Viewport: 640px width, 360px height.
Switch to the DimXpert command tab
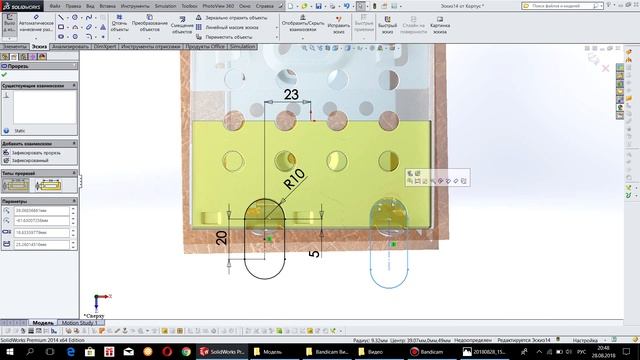[105, 47]
